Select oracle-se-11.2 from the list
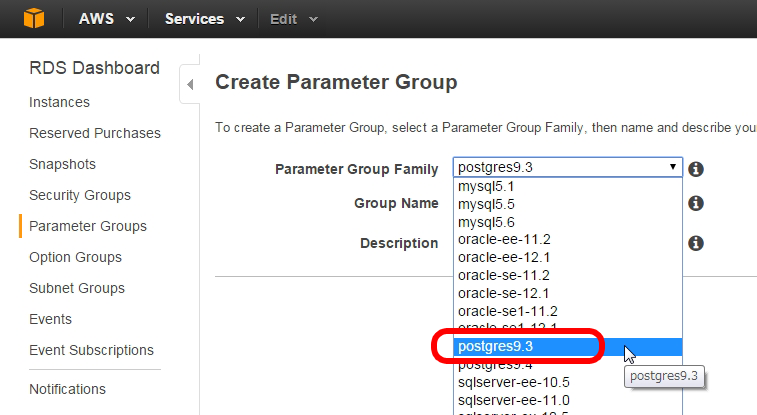The height and width of the screenshot is (415, 757). pyautogui.click(x=568, y=276)
